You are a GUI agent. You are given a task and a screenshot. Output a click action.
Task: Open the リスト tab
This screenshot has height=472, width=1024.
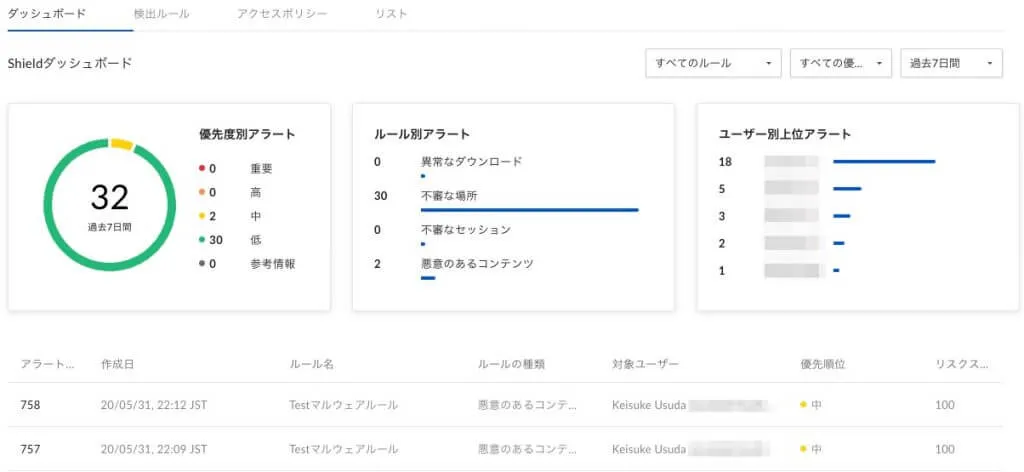point(390,14)
